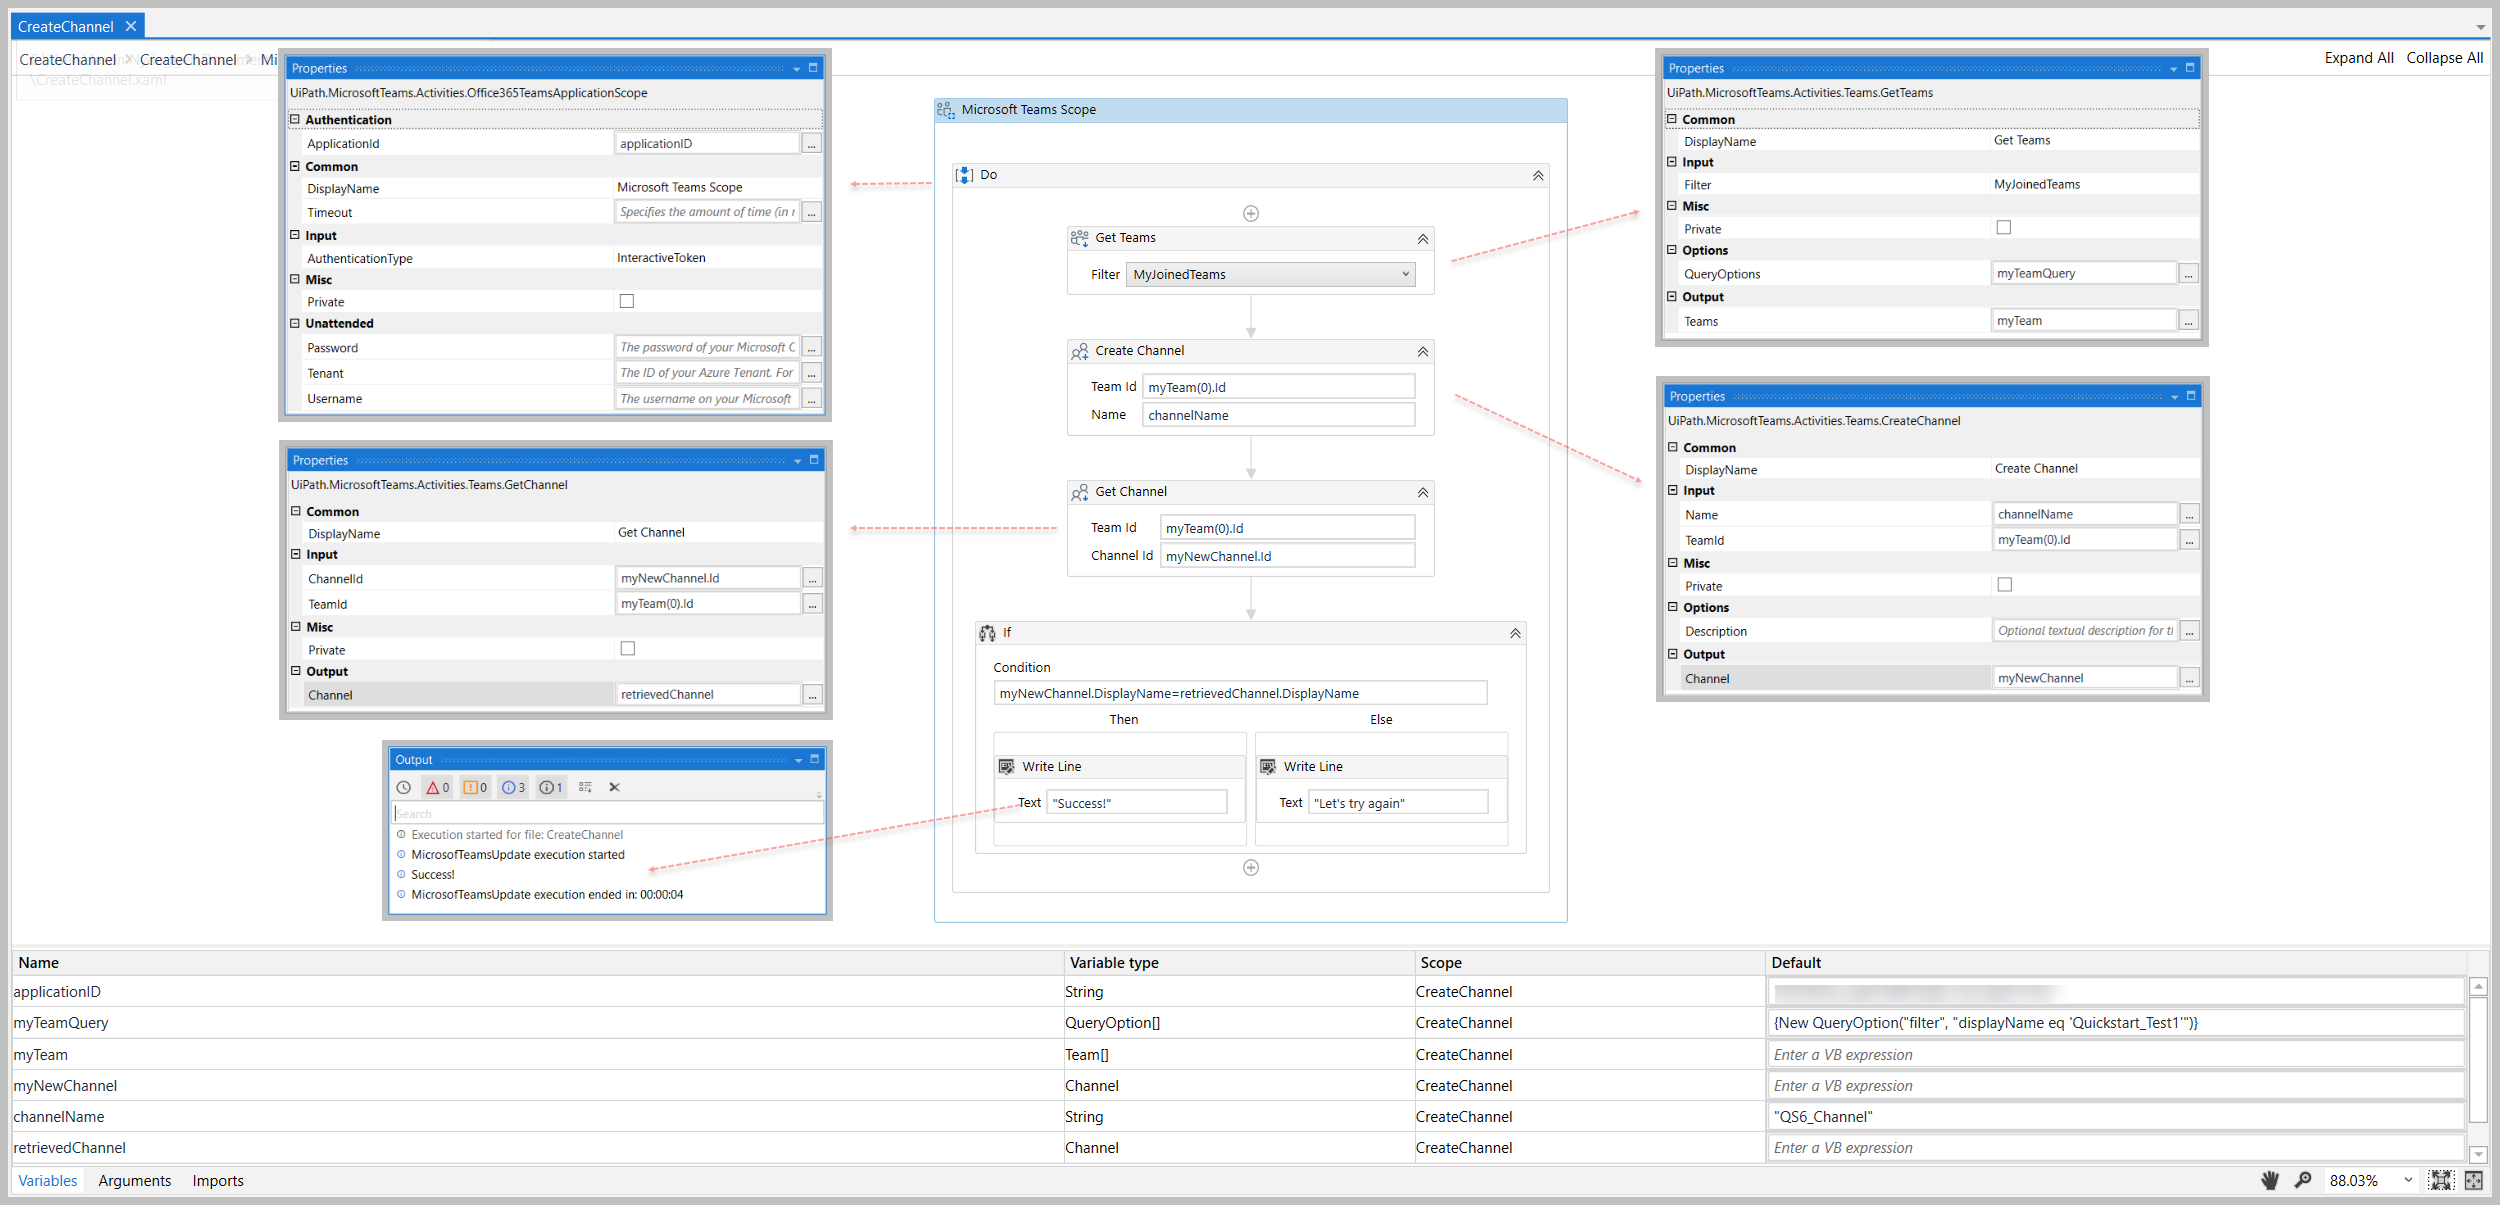The height and width of the screenshot is (1205, 2500).
Task: Open expression editor for ApplicationId property
Action: tap(812, 144)
